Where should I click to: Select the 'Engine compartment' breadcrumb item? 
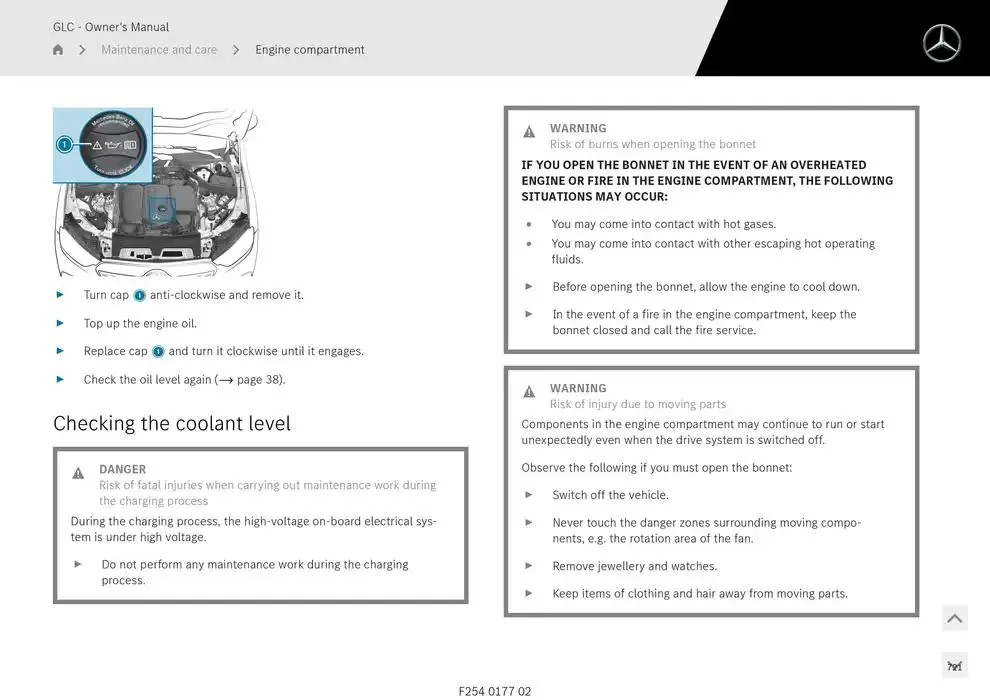310,50
